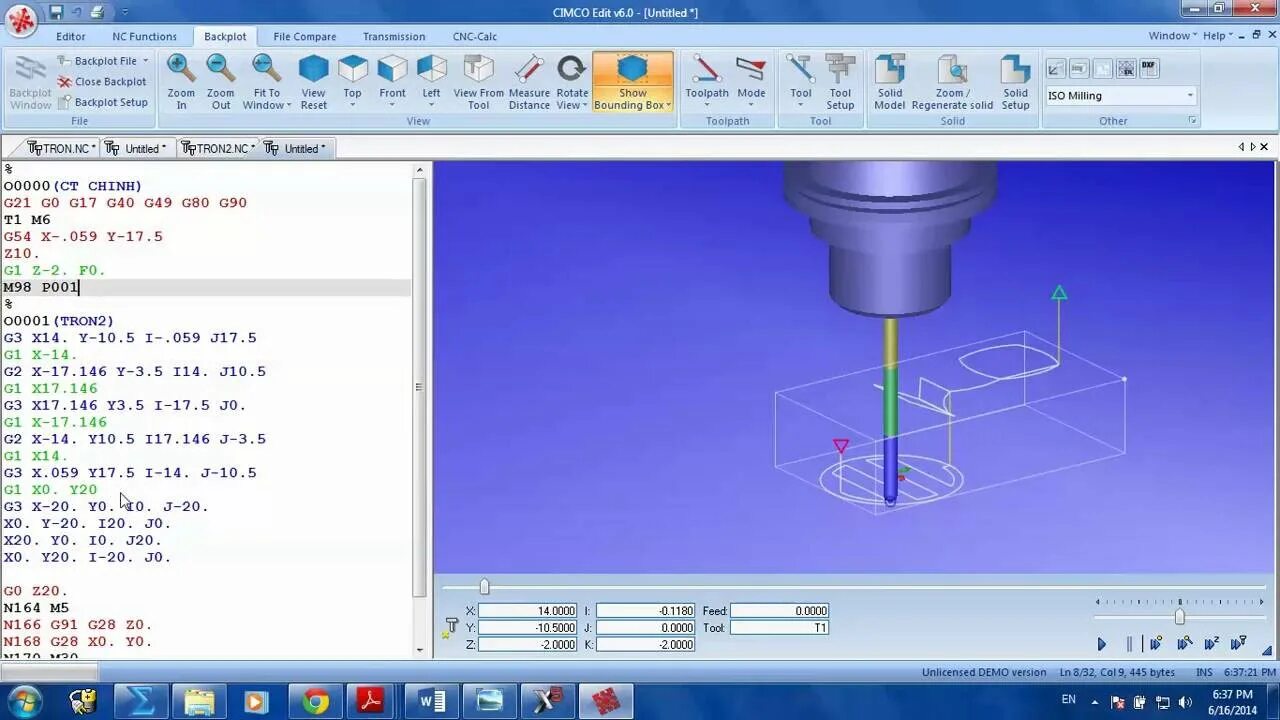Click the code line "M98 P001"
1280x720 pixels.
click(x=42, y=287)
